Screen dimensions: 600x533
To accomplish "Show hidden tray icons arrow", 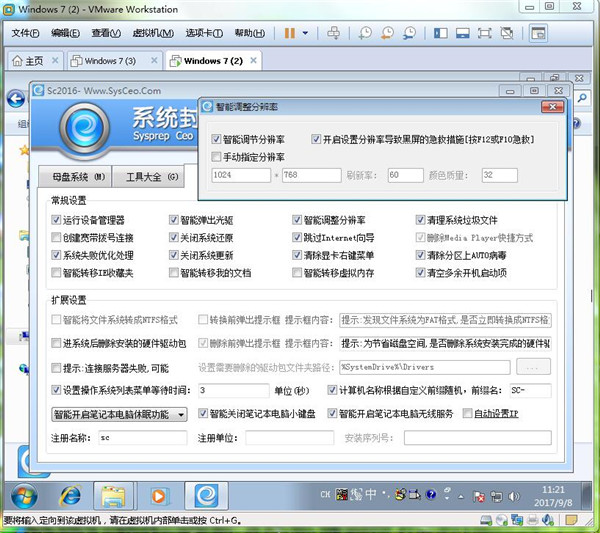I will pos(461,497).
